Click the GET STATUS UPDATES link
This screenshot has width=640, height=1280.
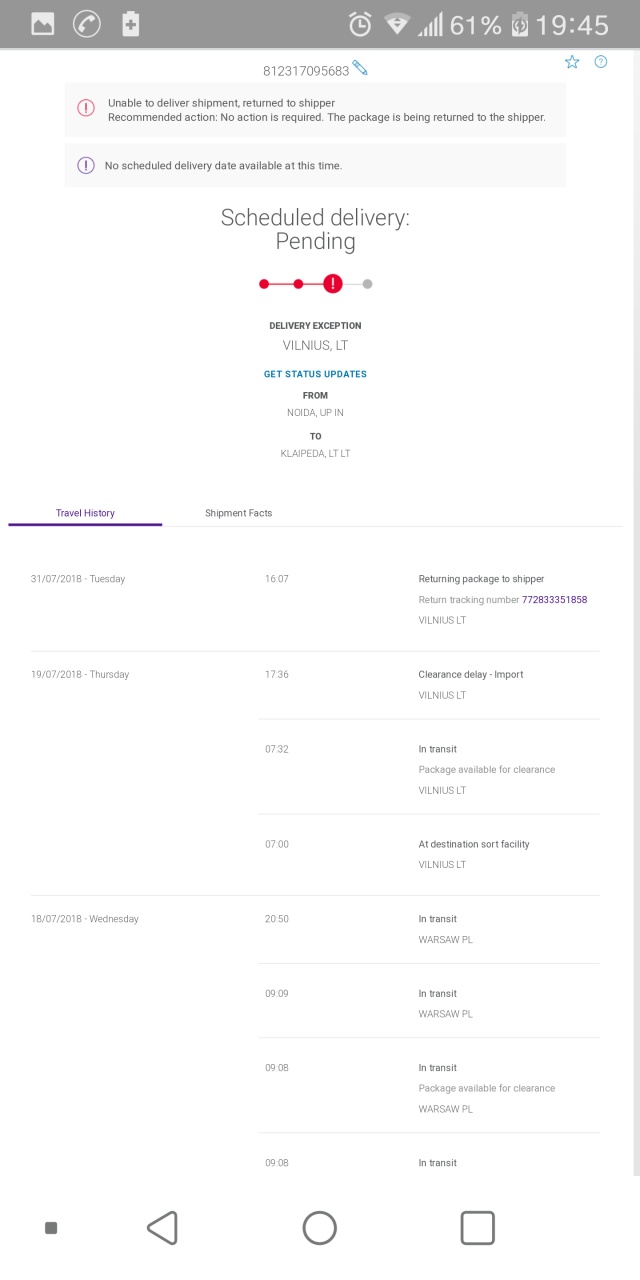point(315,374)
